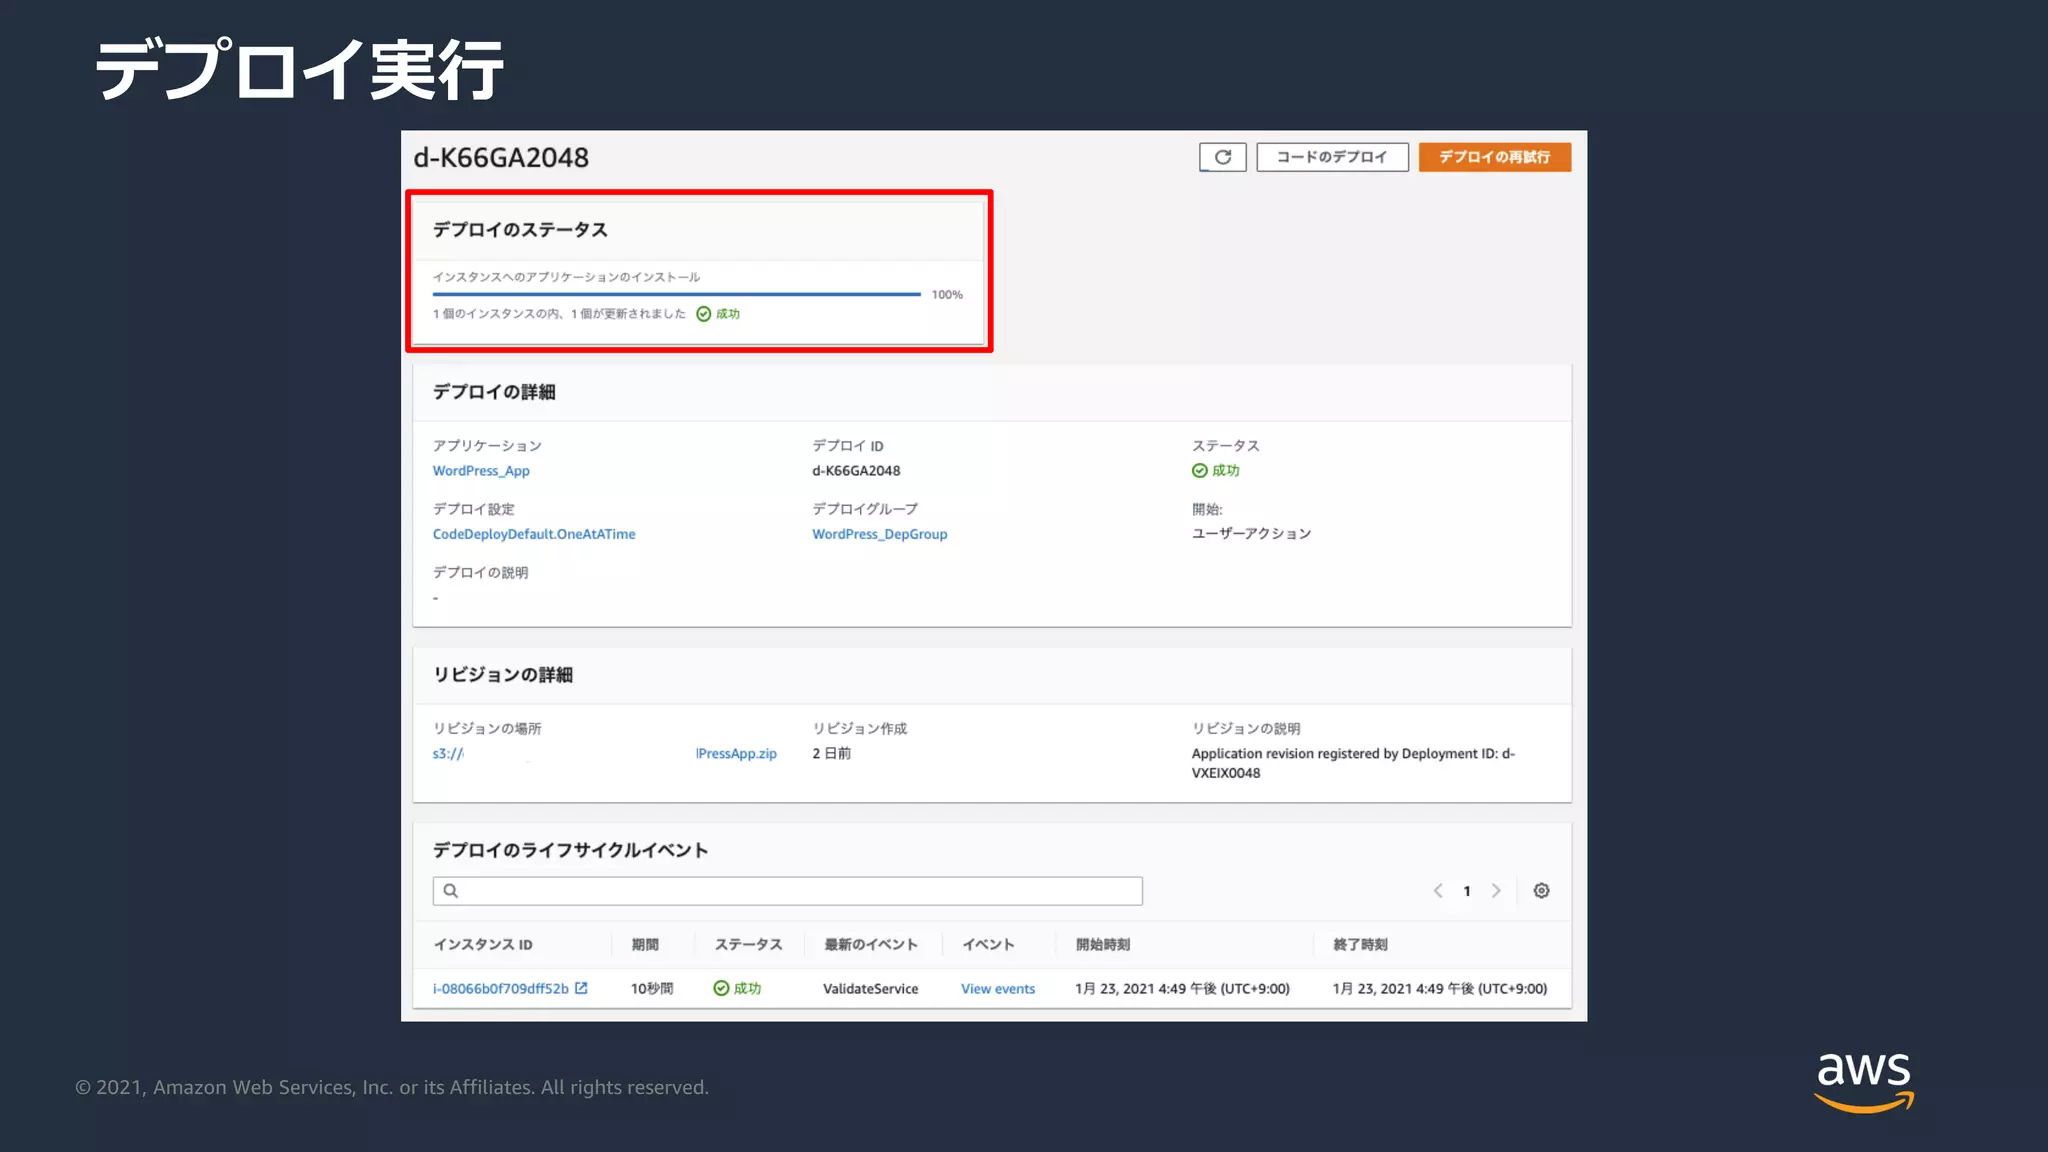Click the ユーザーアクション initiator value
Screen dimensions: 2048x1152
click(1251, 534)
